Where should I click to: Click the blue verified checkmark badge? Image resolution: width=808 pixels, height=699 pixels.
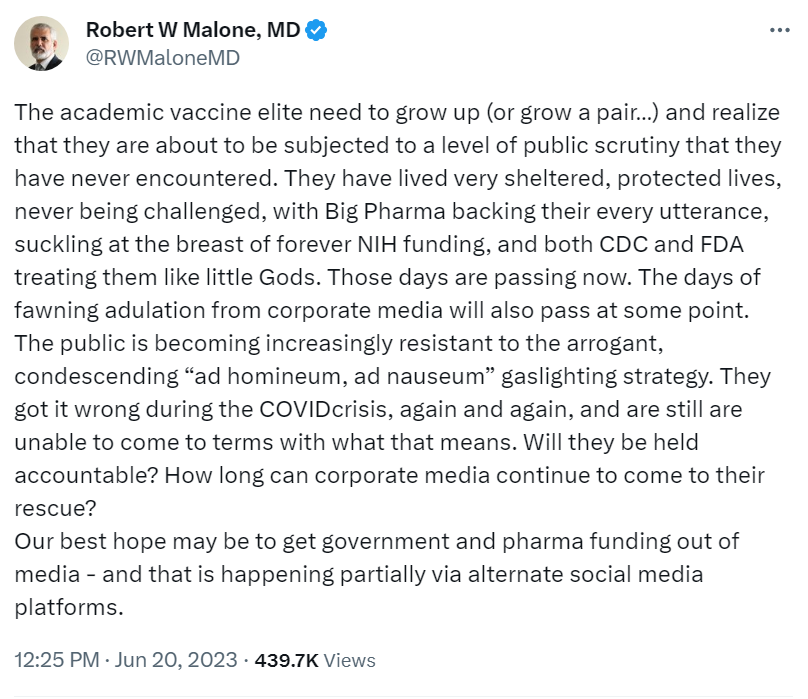coord(317,31)
